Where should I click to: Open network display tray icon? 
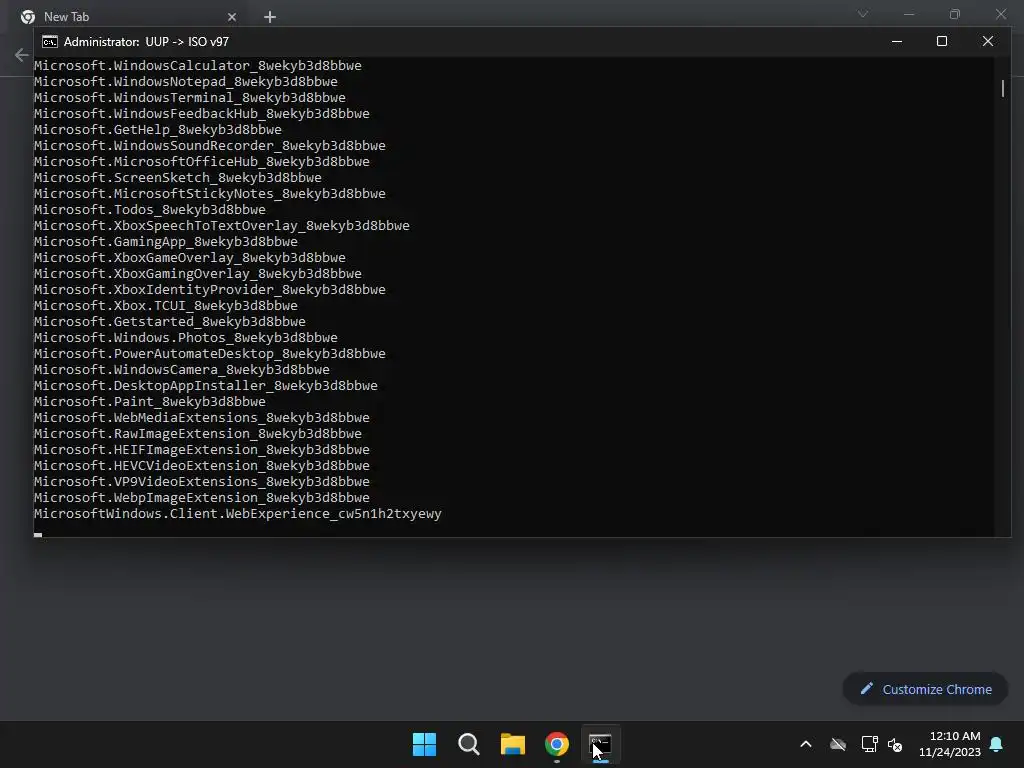point(869,744)
